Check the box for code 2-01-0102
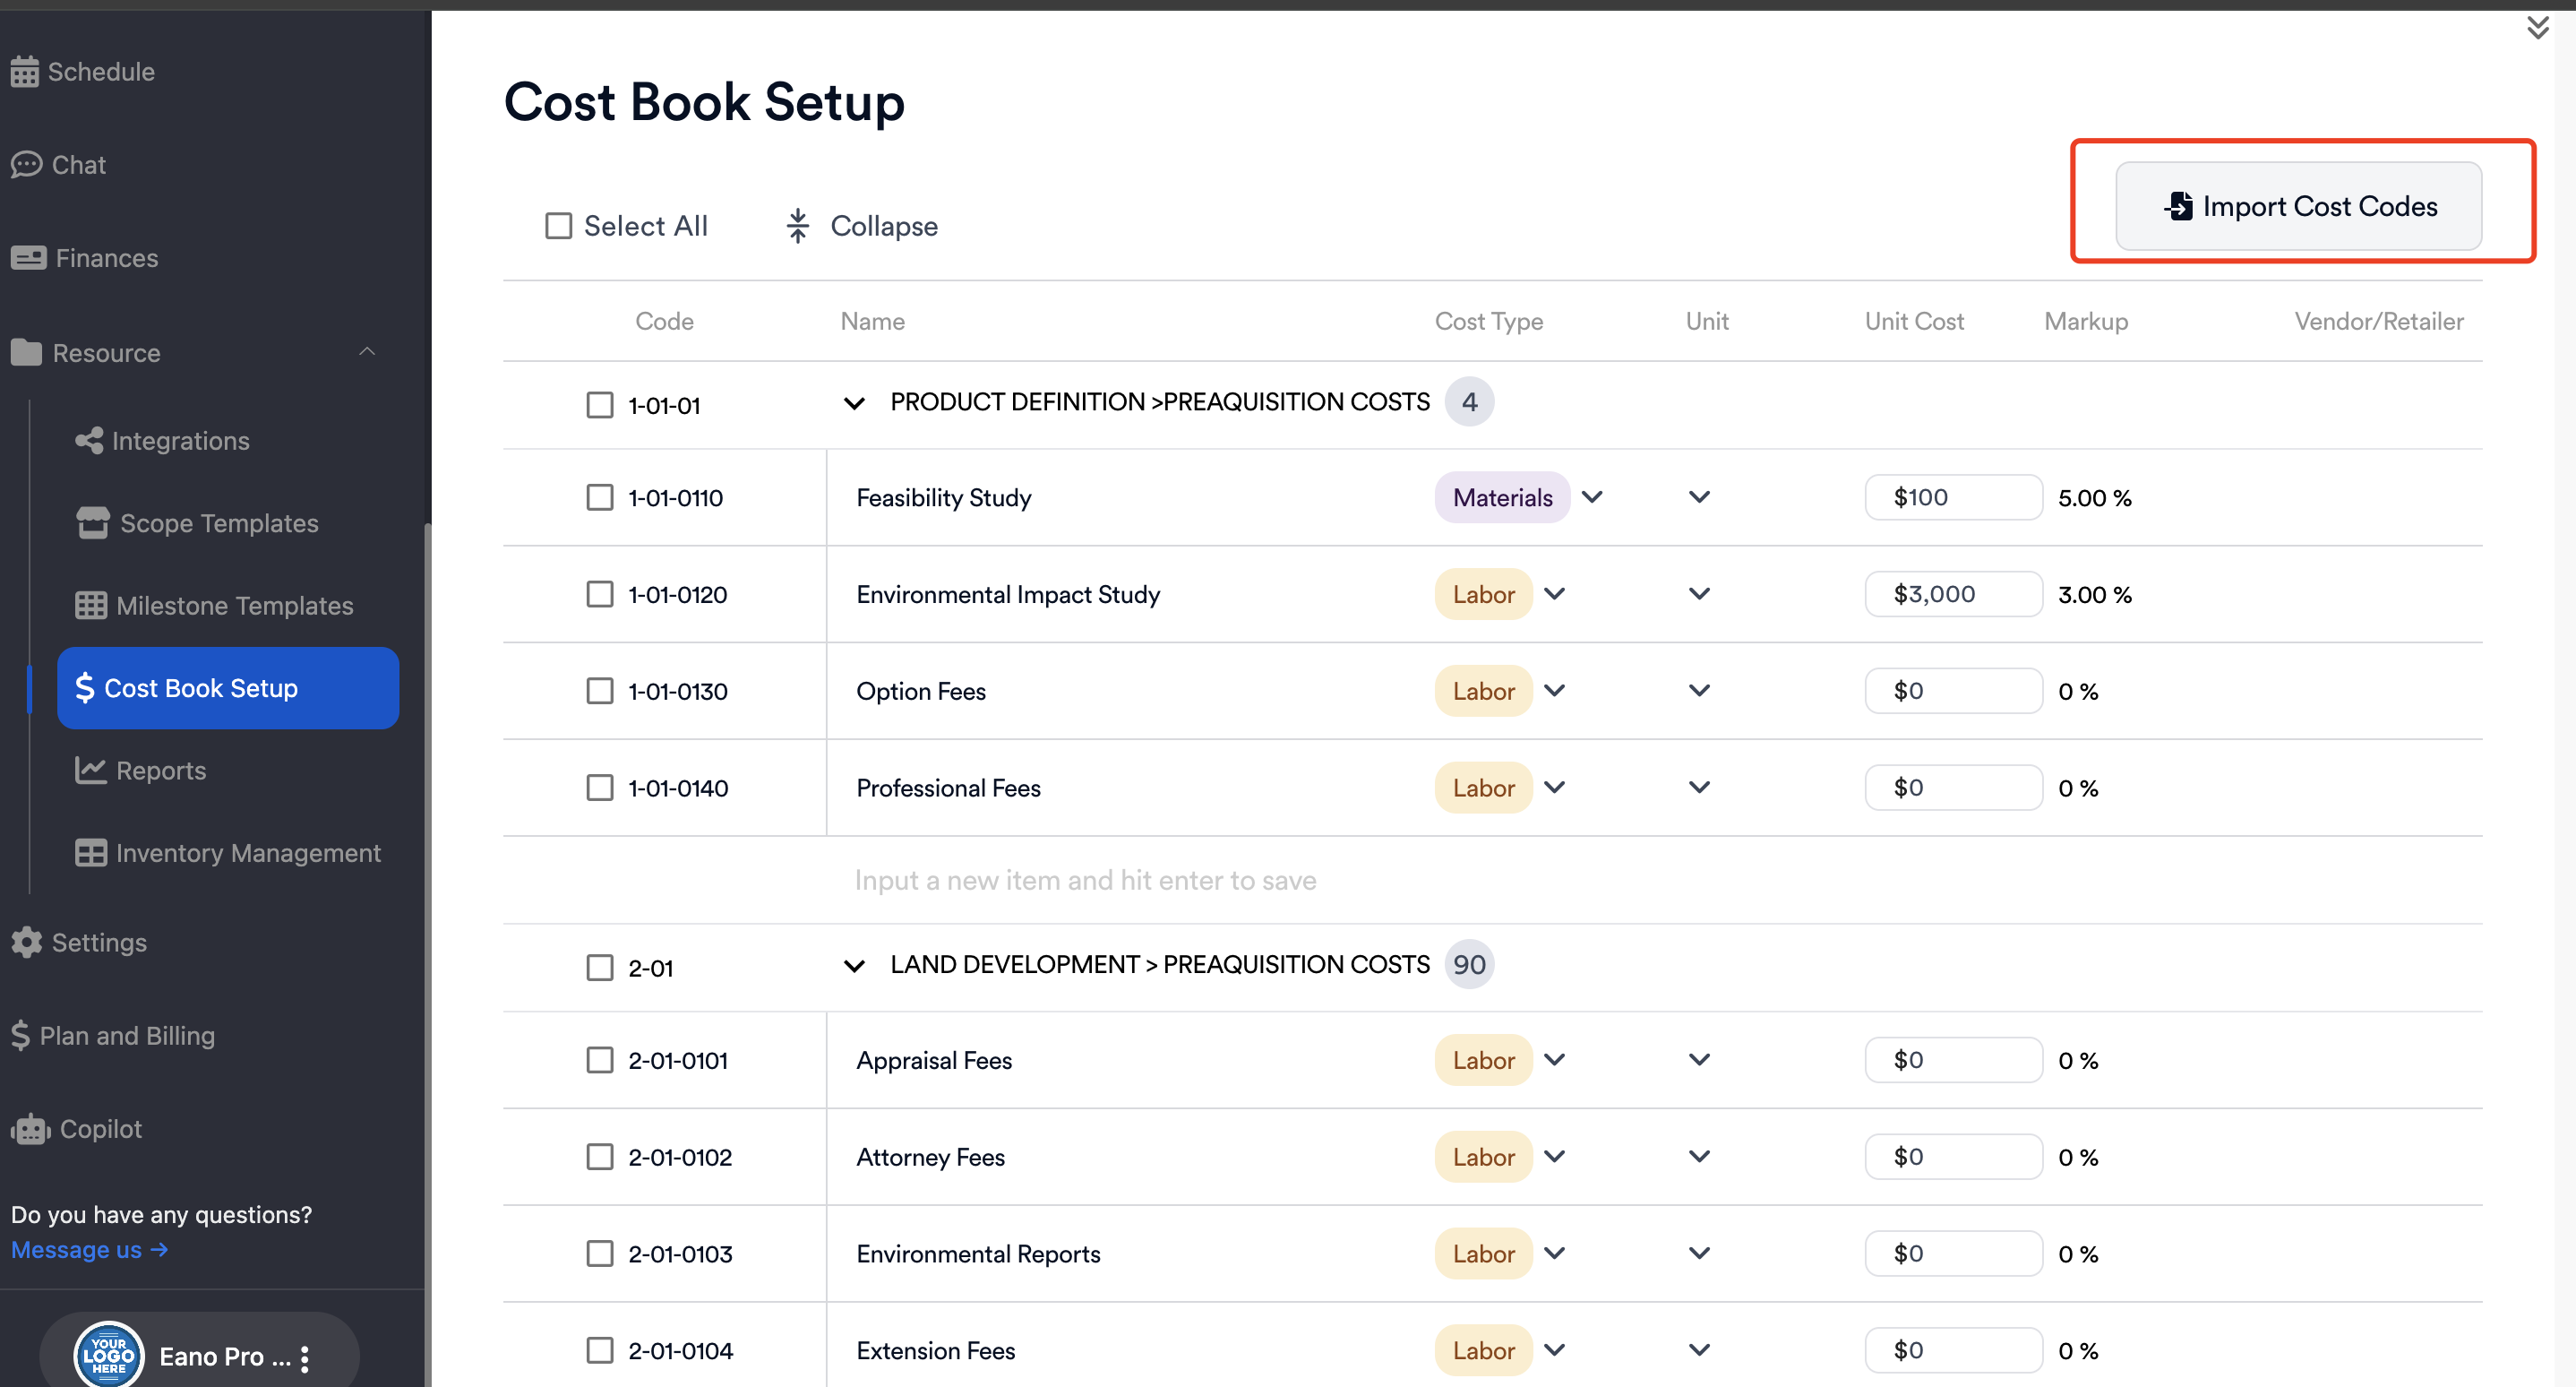Viewport: 2576px width, 1387px height. [x=600, y=1157]
